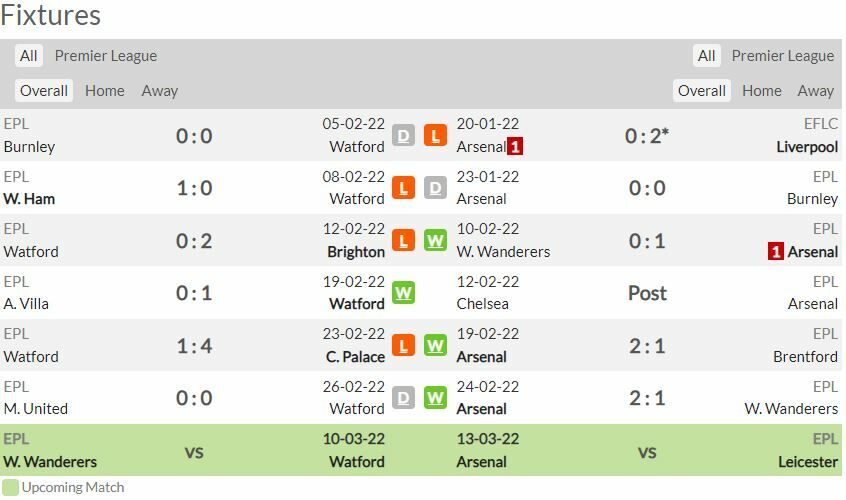Open the upcoming Arsenal vs Leicester match

(647, 451)
